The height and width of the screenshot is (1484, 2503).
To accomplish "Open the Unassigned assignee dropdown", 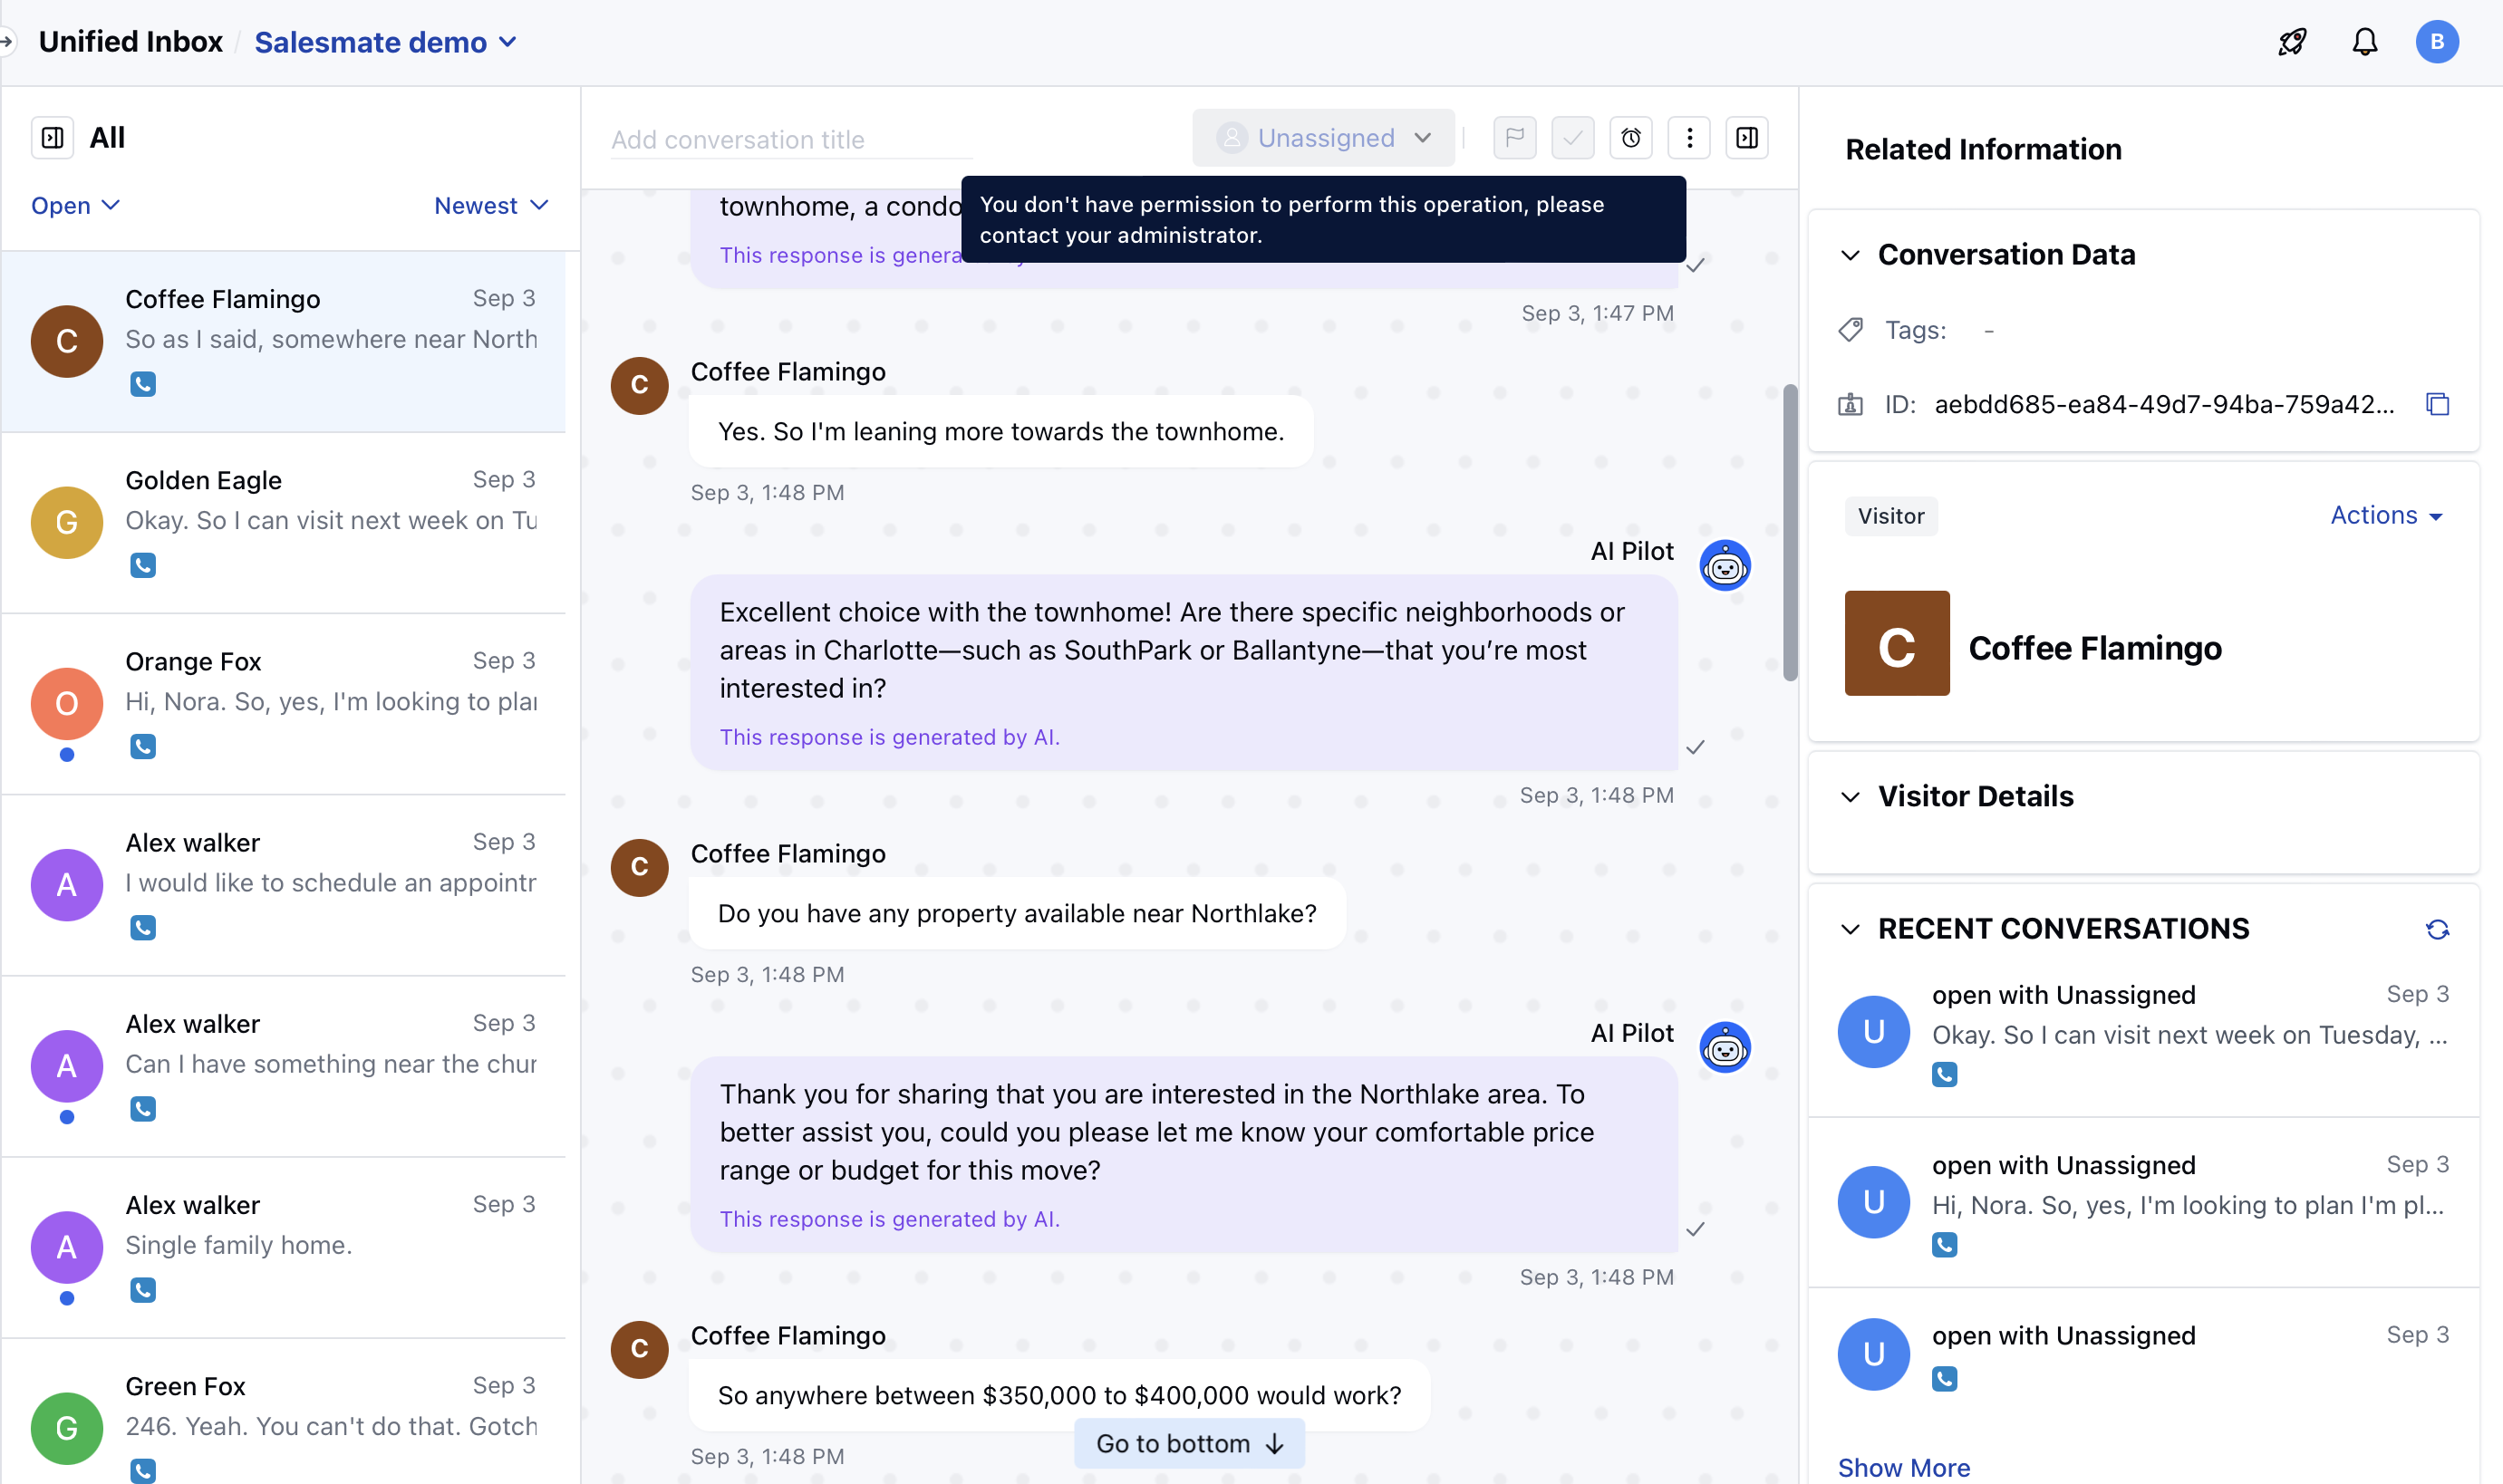I will [x=1322, y=138].
